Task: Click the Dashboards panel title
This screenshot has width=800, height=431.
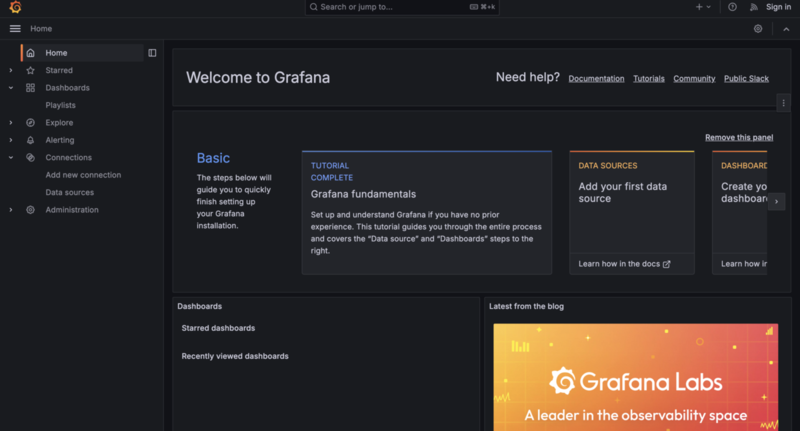Action: pyautogui.click(x=199, y=306)
